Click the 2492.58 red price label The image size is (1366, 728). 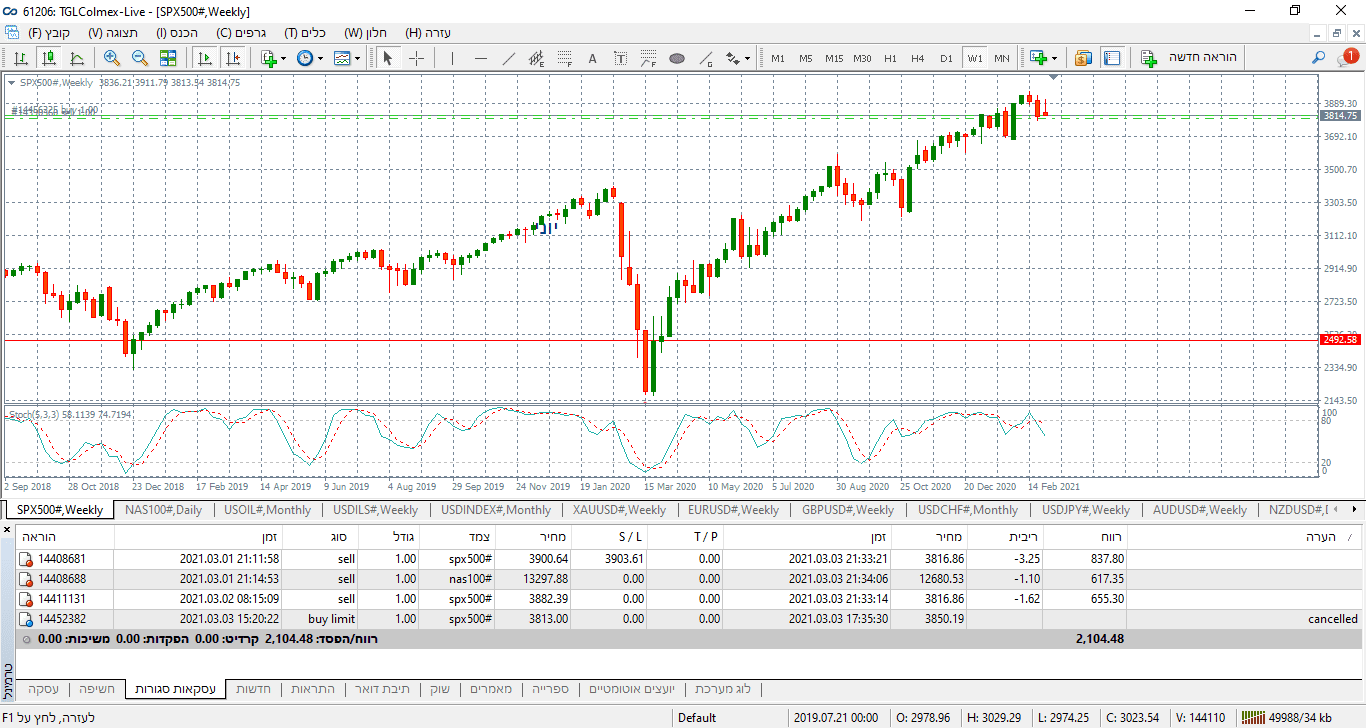pyautogui.click(x=1340, y=340)
